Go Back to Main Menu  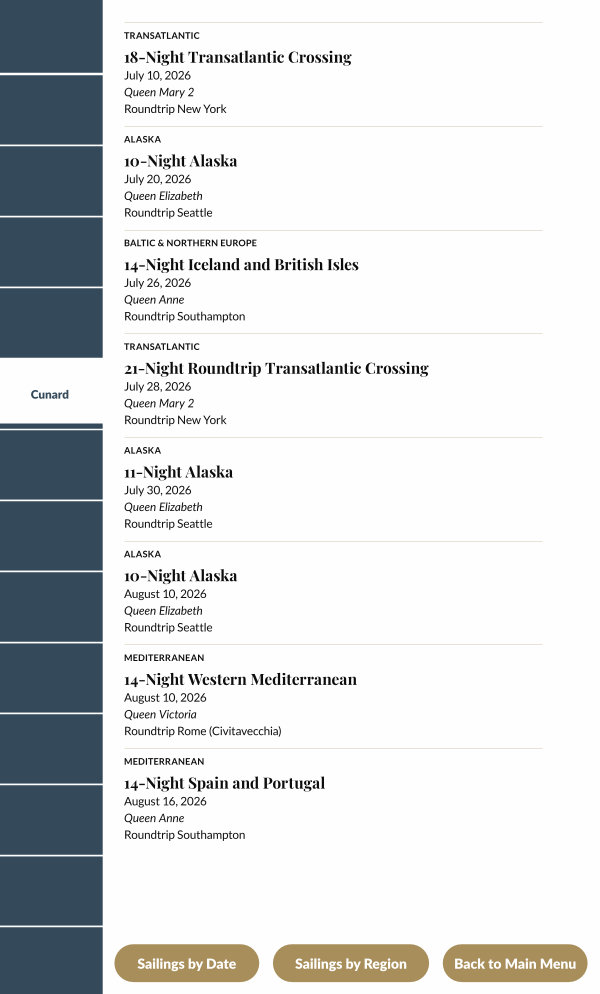pyautogui.click(x=515, y=964)
